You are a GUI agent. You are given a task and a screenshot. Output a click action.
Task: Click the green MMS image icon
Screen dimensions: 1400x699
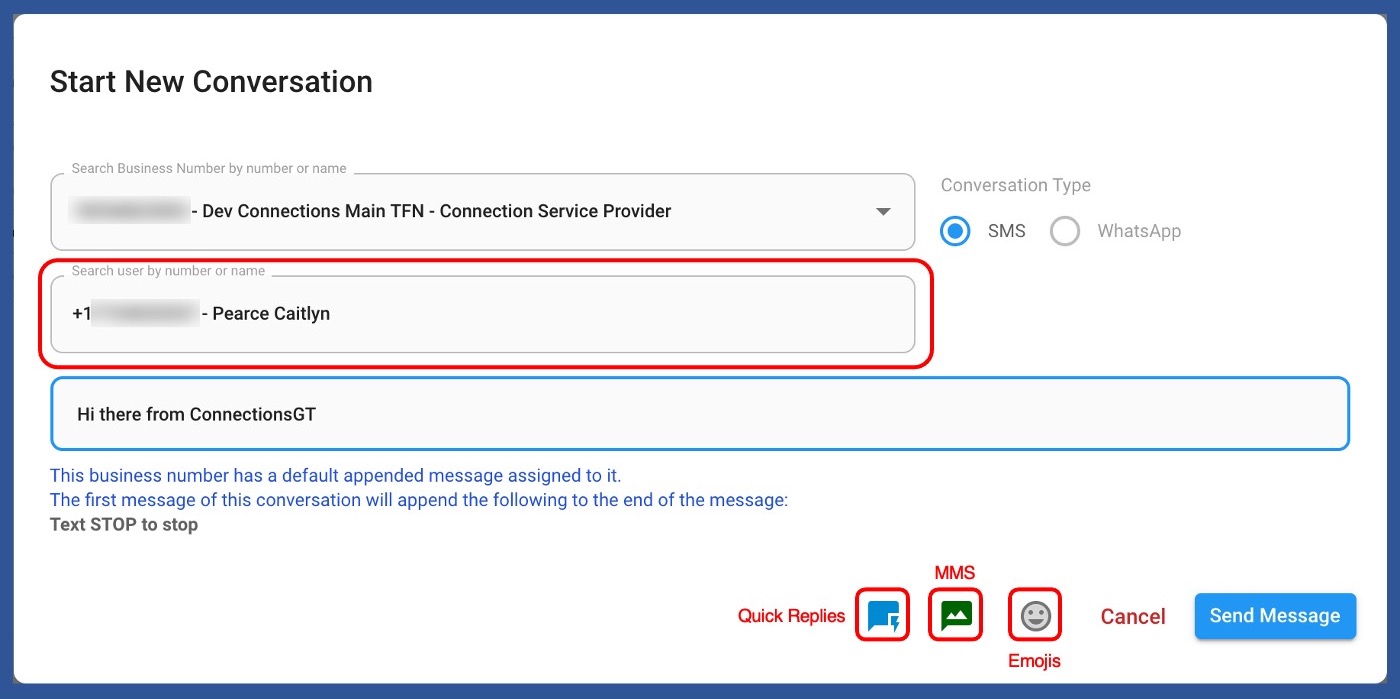click(x=955, y=616)
